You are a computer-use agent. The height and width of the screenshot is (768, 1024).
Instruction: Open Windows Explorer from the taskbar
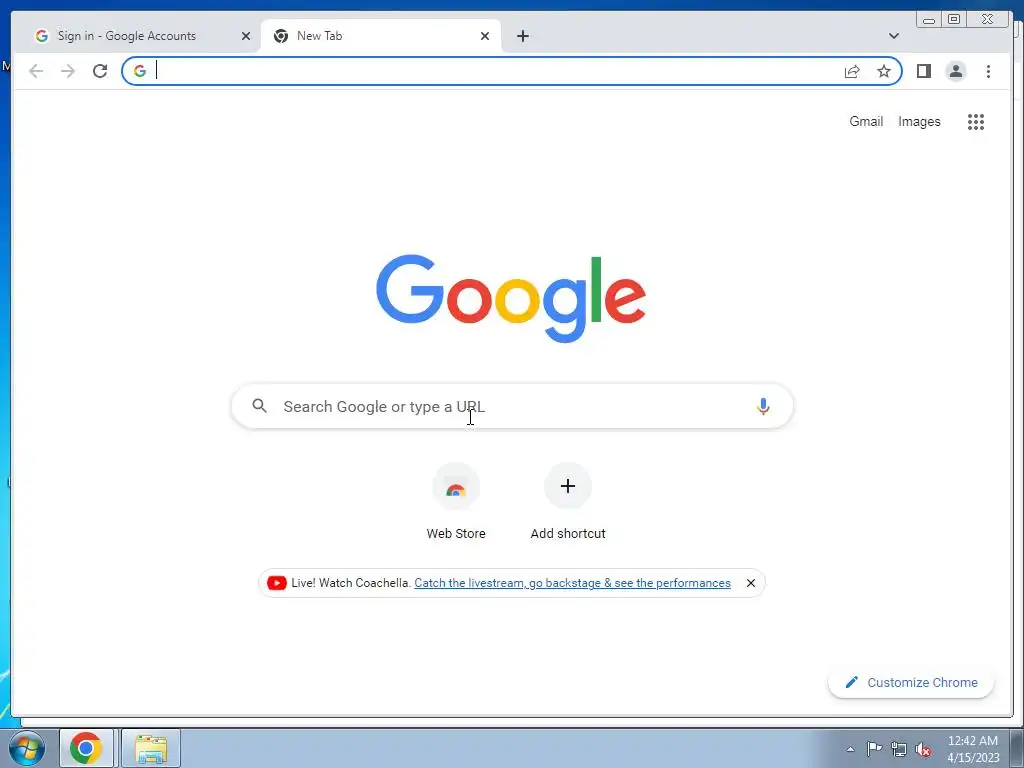151,748
